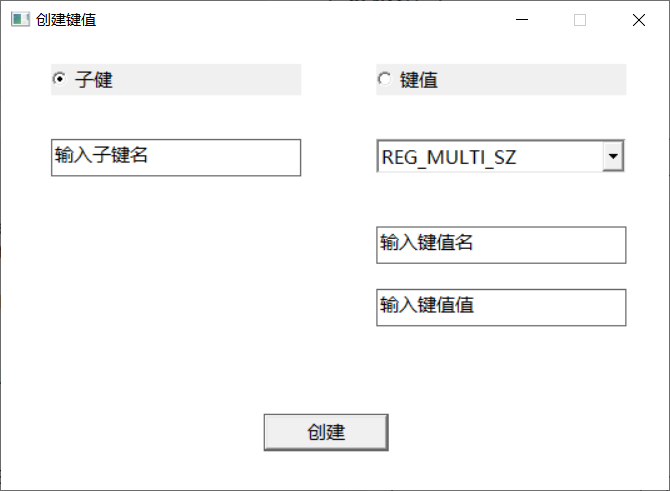Click the 键值 option label text

(x=419, y=80)
